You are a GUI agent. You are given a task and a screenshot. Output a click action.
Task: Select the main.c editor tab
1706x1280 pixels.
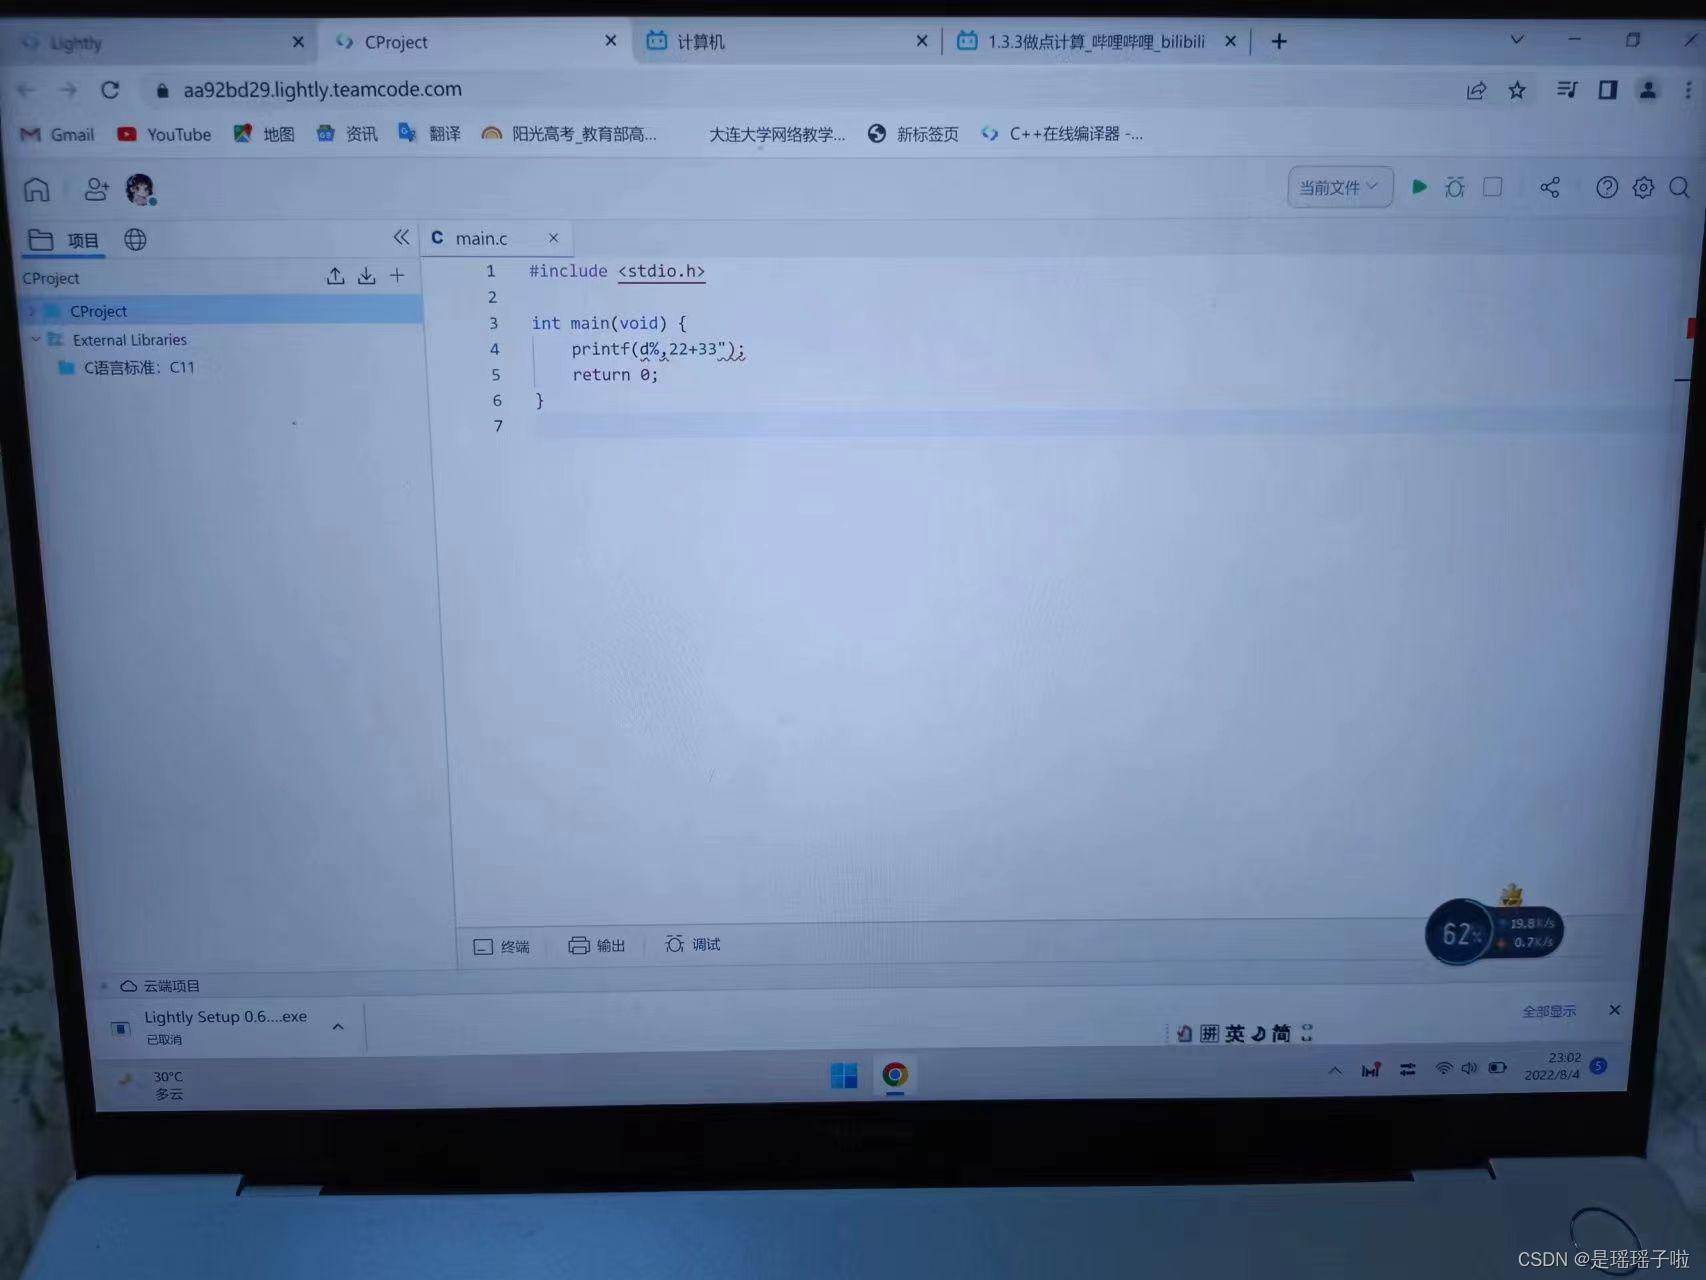pos(481,238)
